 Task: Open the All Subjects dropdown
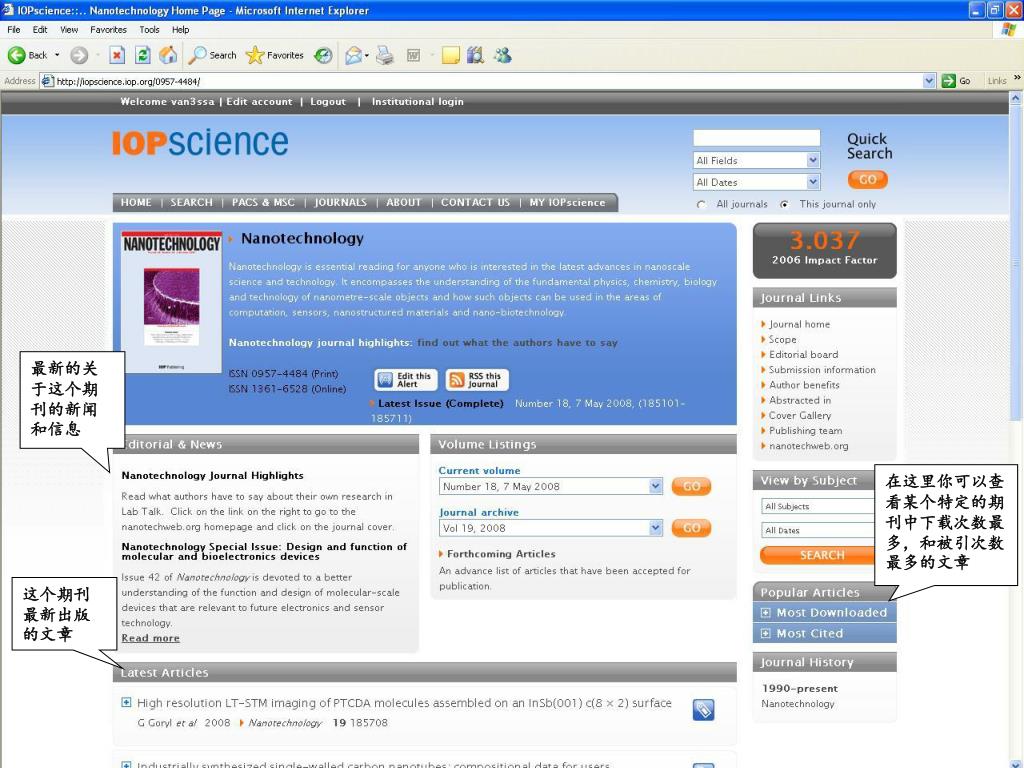click(818, 506)
